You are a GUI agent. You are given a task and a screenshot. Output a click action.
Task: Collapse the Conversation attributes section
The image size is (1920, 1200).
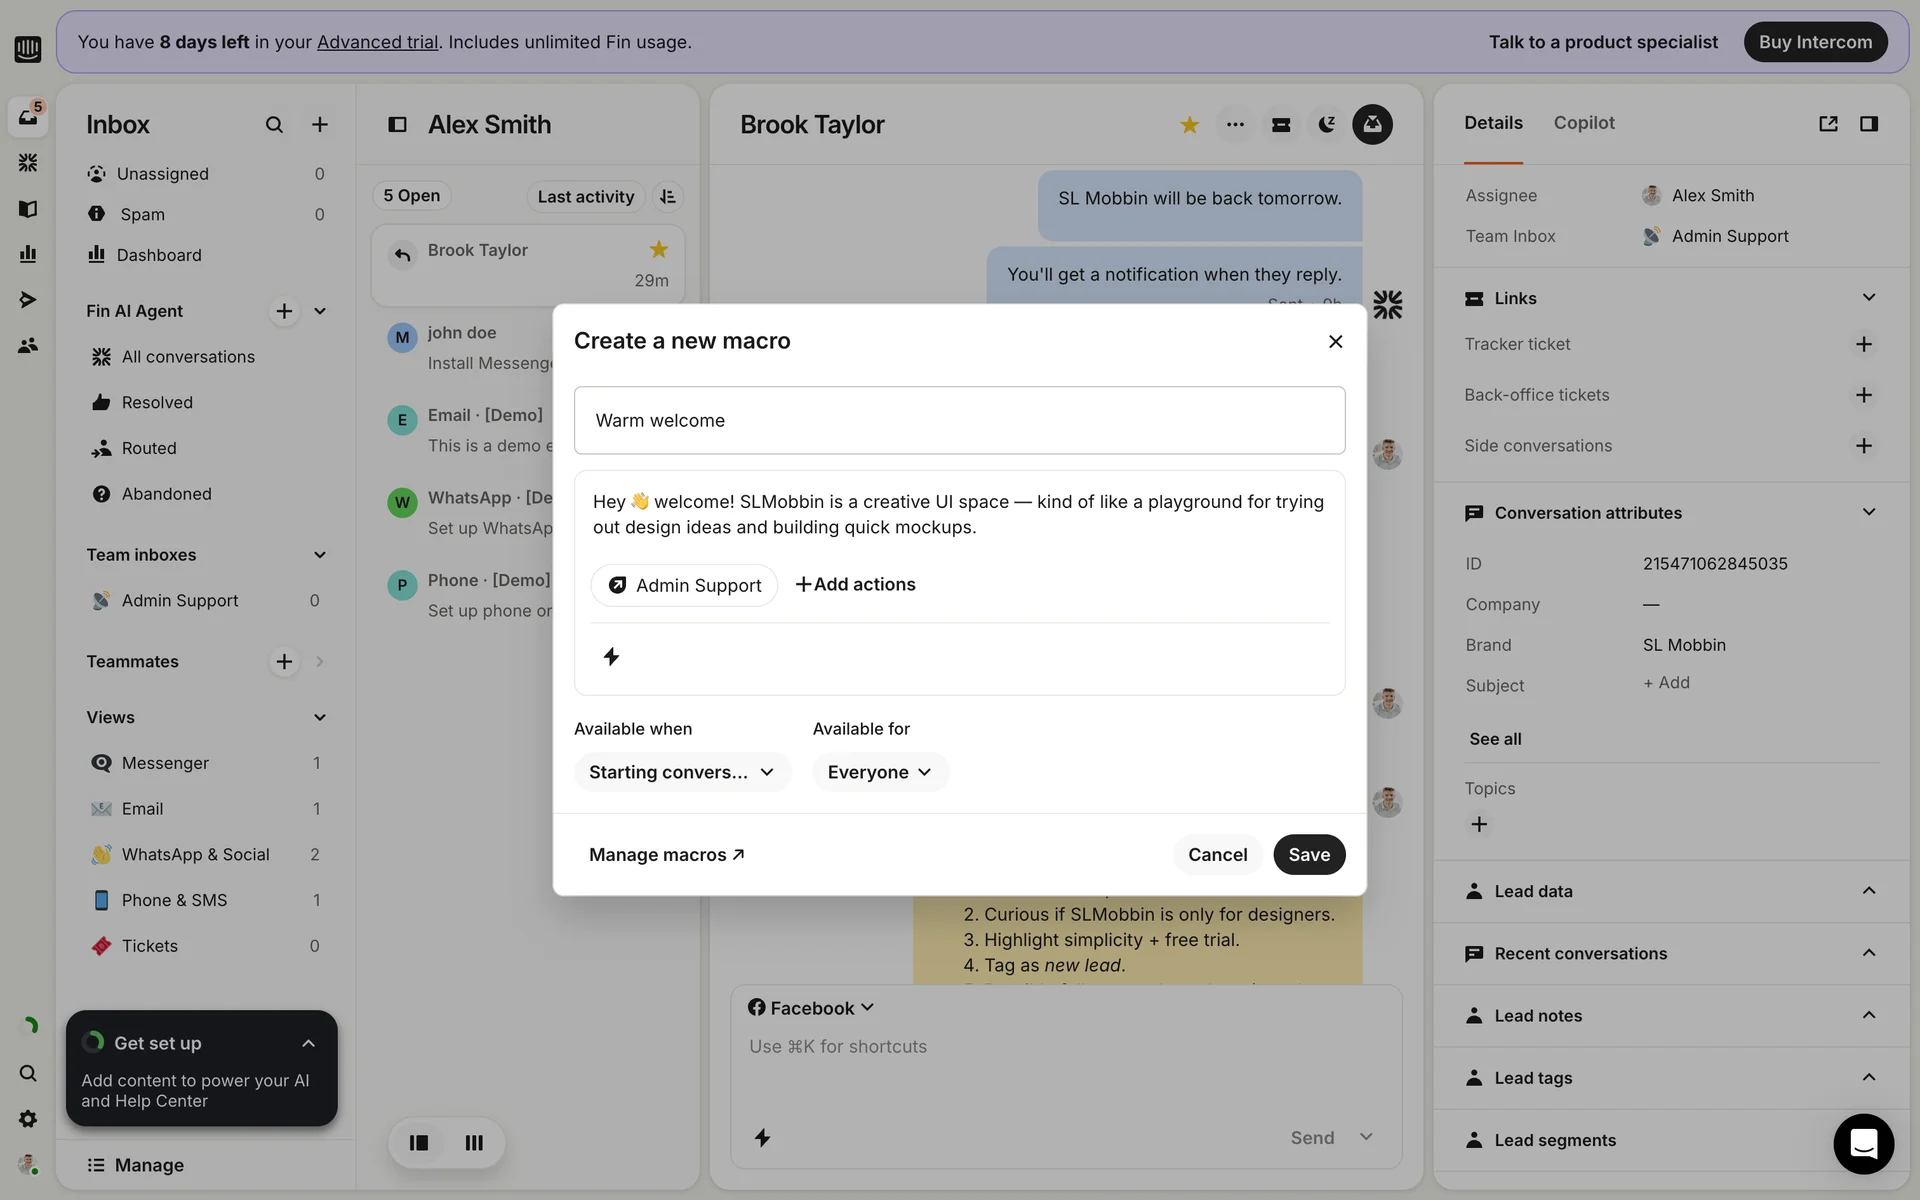coord(1868,512)
